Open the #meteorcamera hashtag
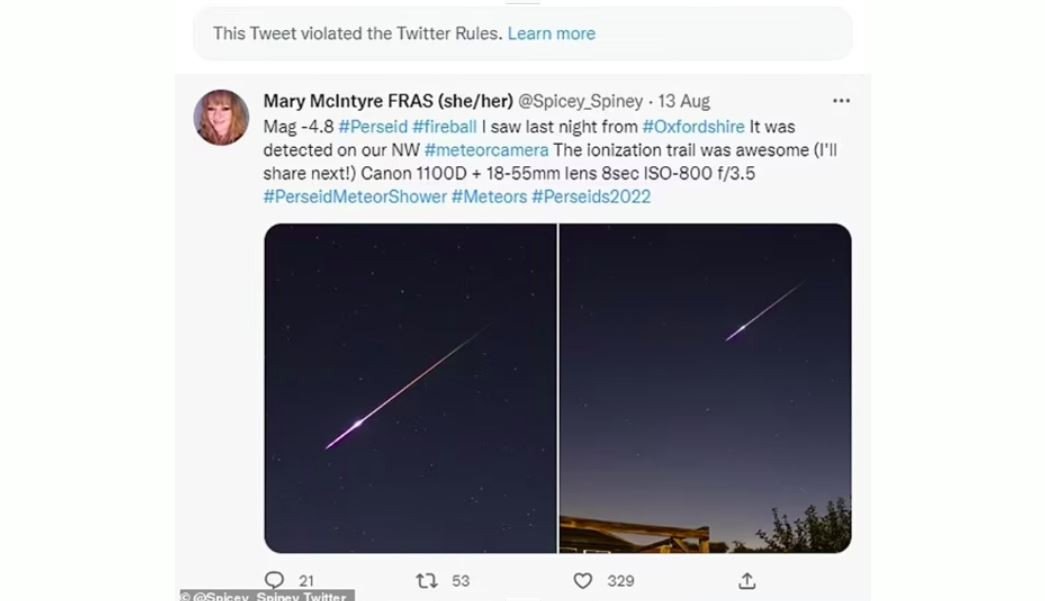This screenshot has width=1045, height=601. 487,150
